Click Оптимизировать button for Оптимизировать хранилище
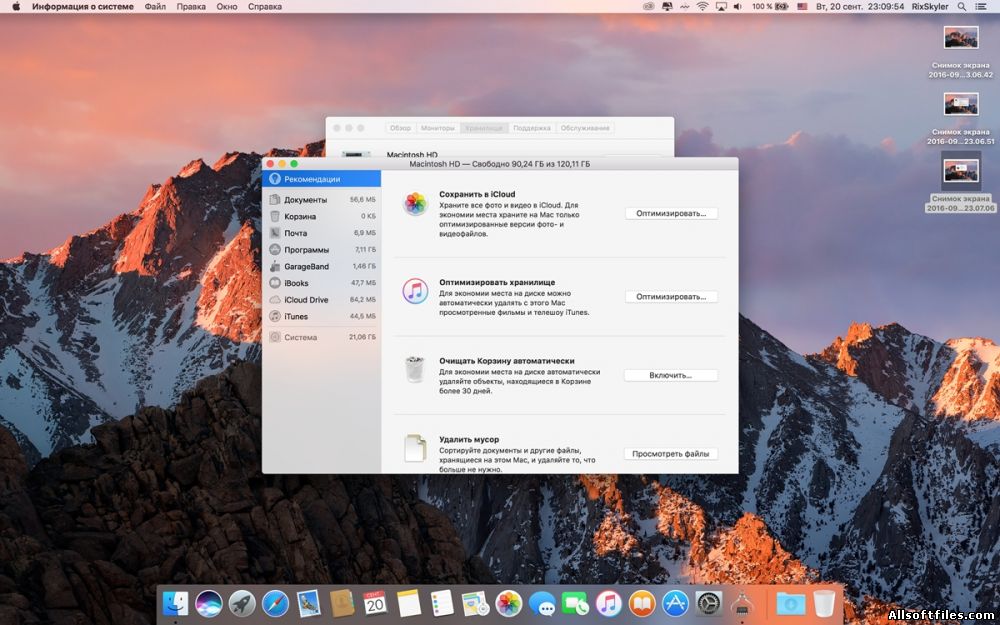The image size is (1000, 625). (x=671, y=297)
